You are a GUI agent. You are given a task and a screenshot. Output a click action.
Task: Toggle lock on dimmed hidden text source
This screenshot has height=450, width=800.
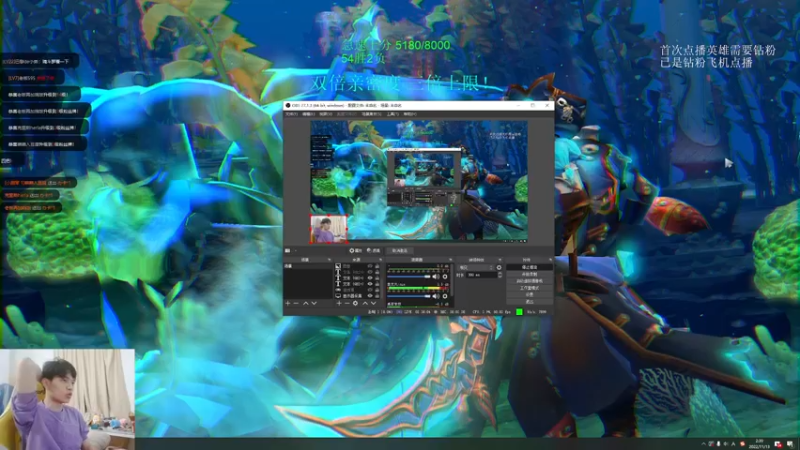click(x=378, y=272)
